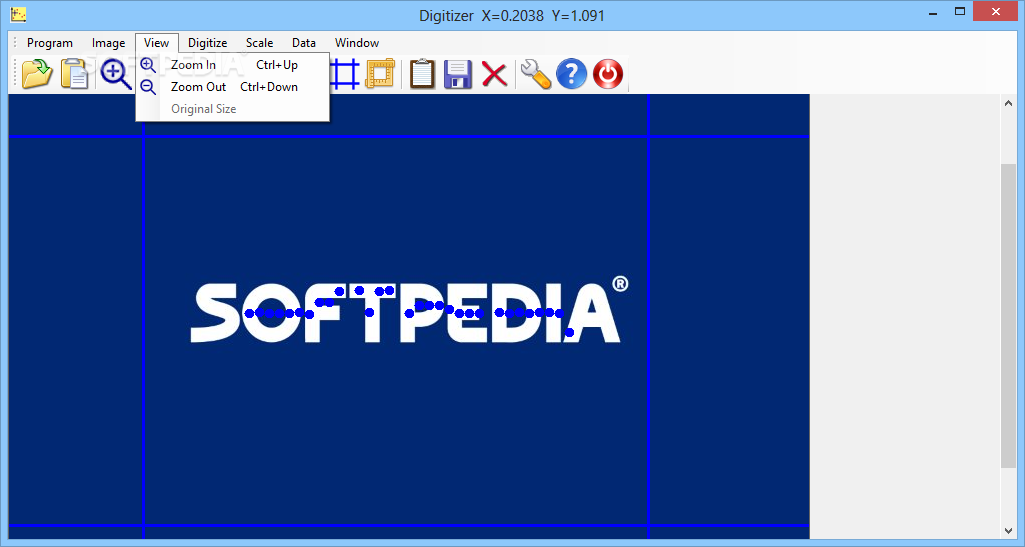Viewport: 1025px width, 547px height.
Task: Click the digitized point below the letter A
Action: [x=569, y=333]
